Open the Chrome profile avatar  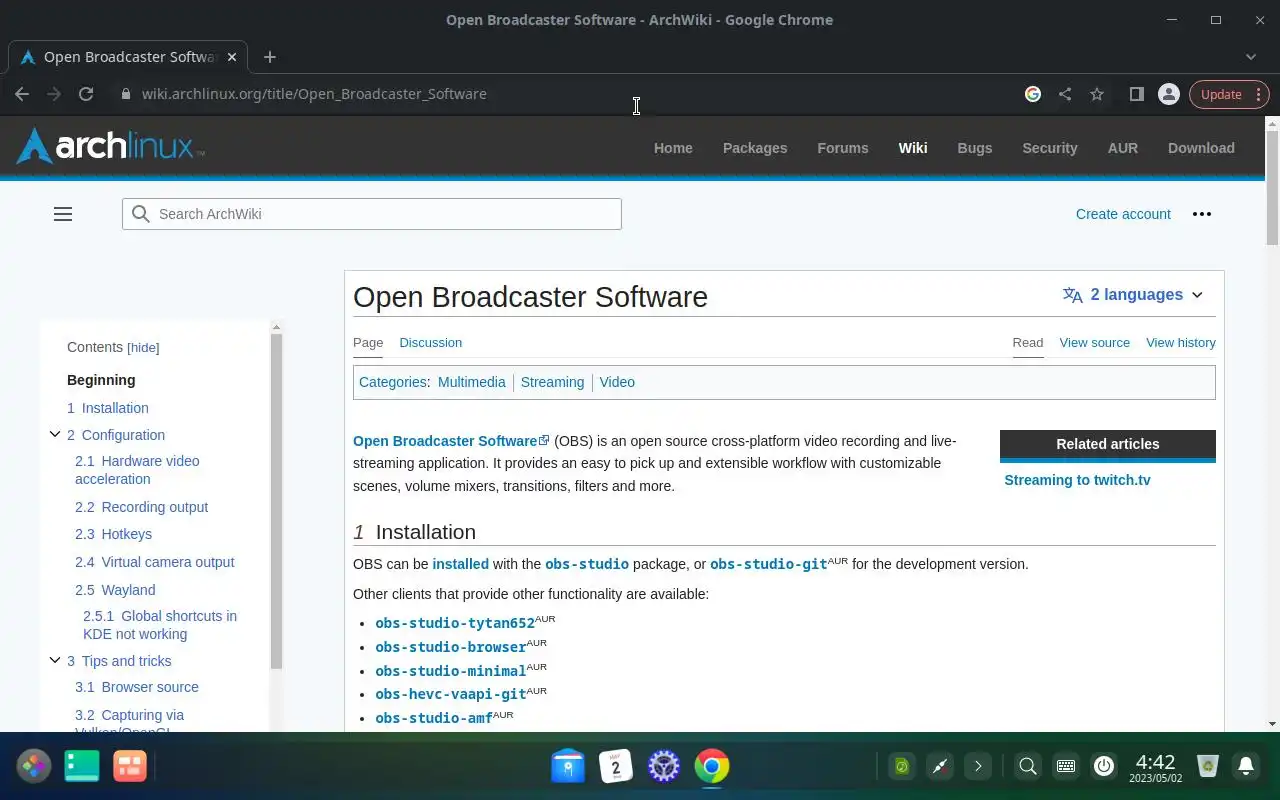coord(1168,94)
